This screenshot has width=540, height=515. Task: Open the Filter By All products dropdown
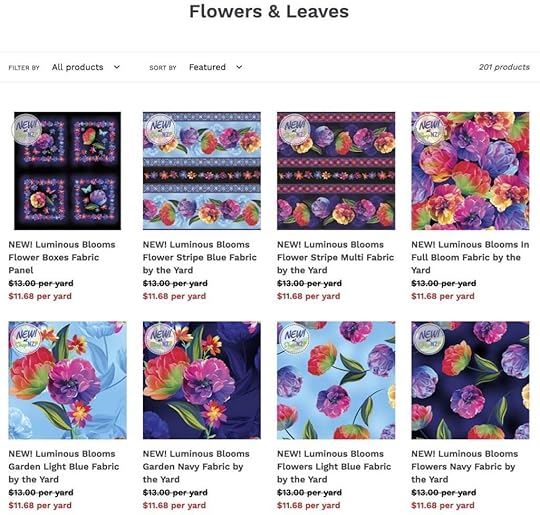coord(86,67)
